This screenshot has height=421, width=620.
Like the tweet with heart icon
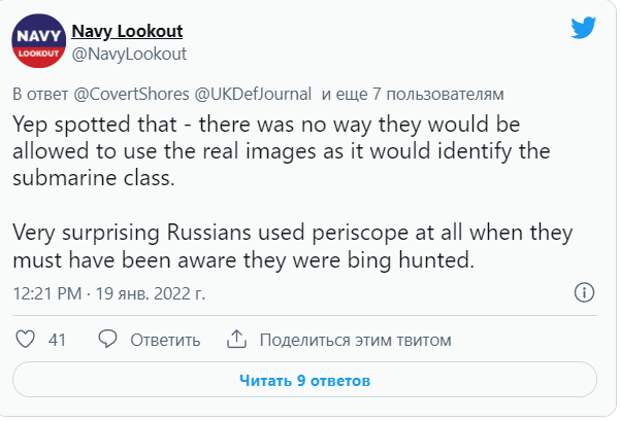(x=25, y=339)
